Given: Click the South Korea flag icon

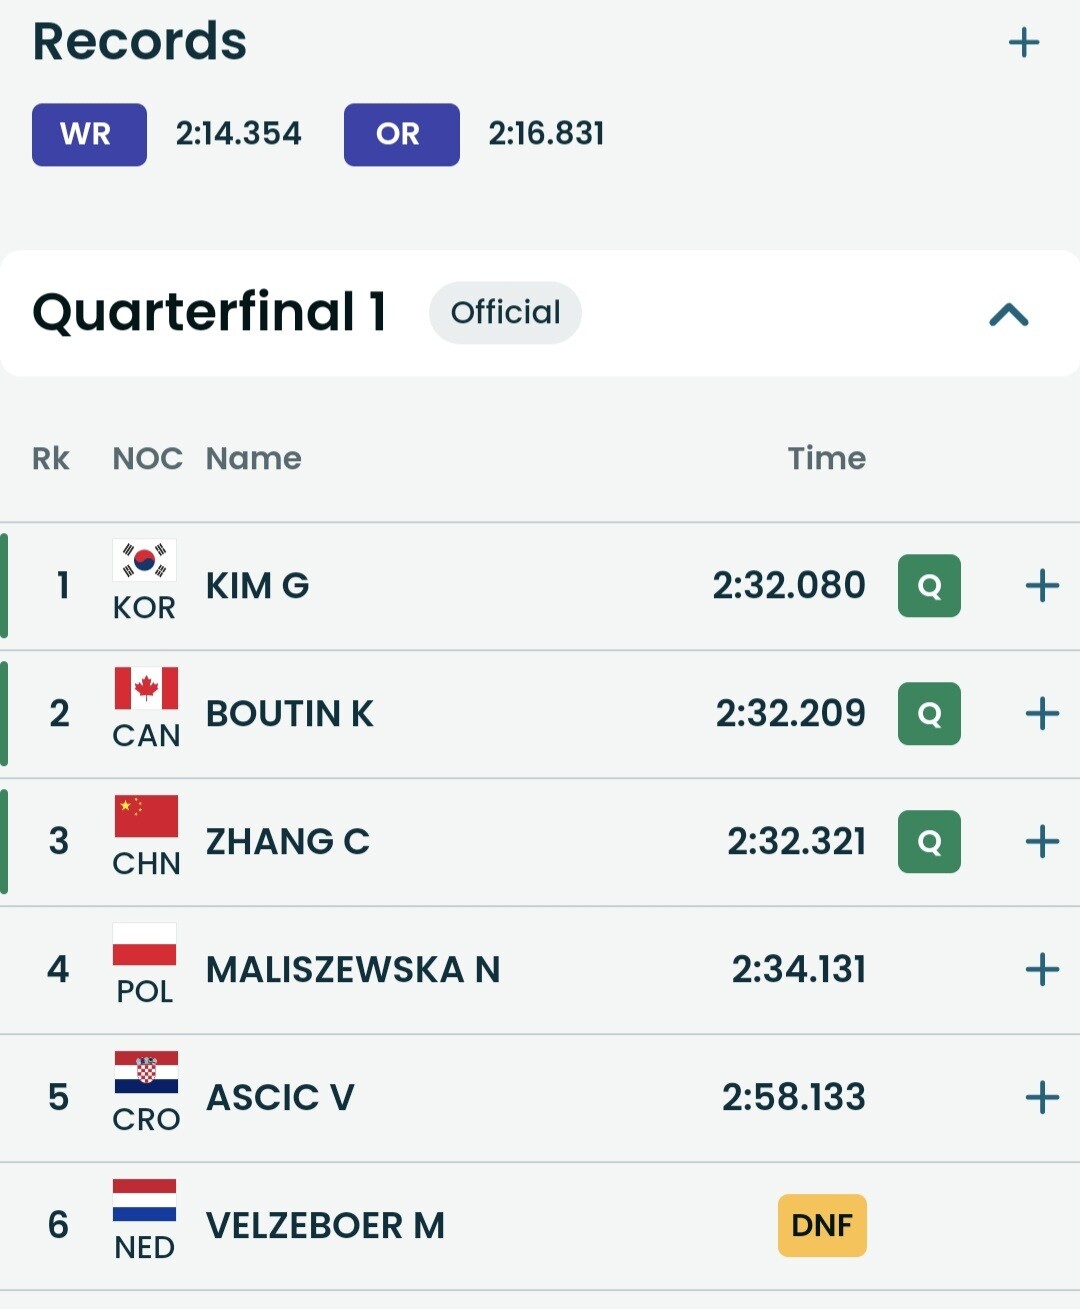Looking at the screenshot, I should click(x=145, y=561).
